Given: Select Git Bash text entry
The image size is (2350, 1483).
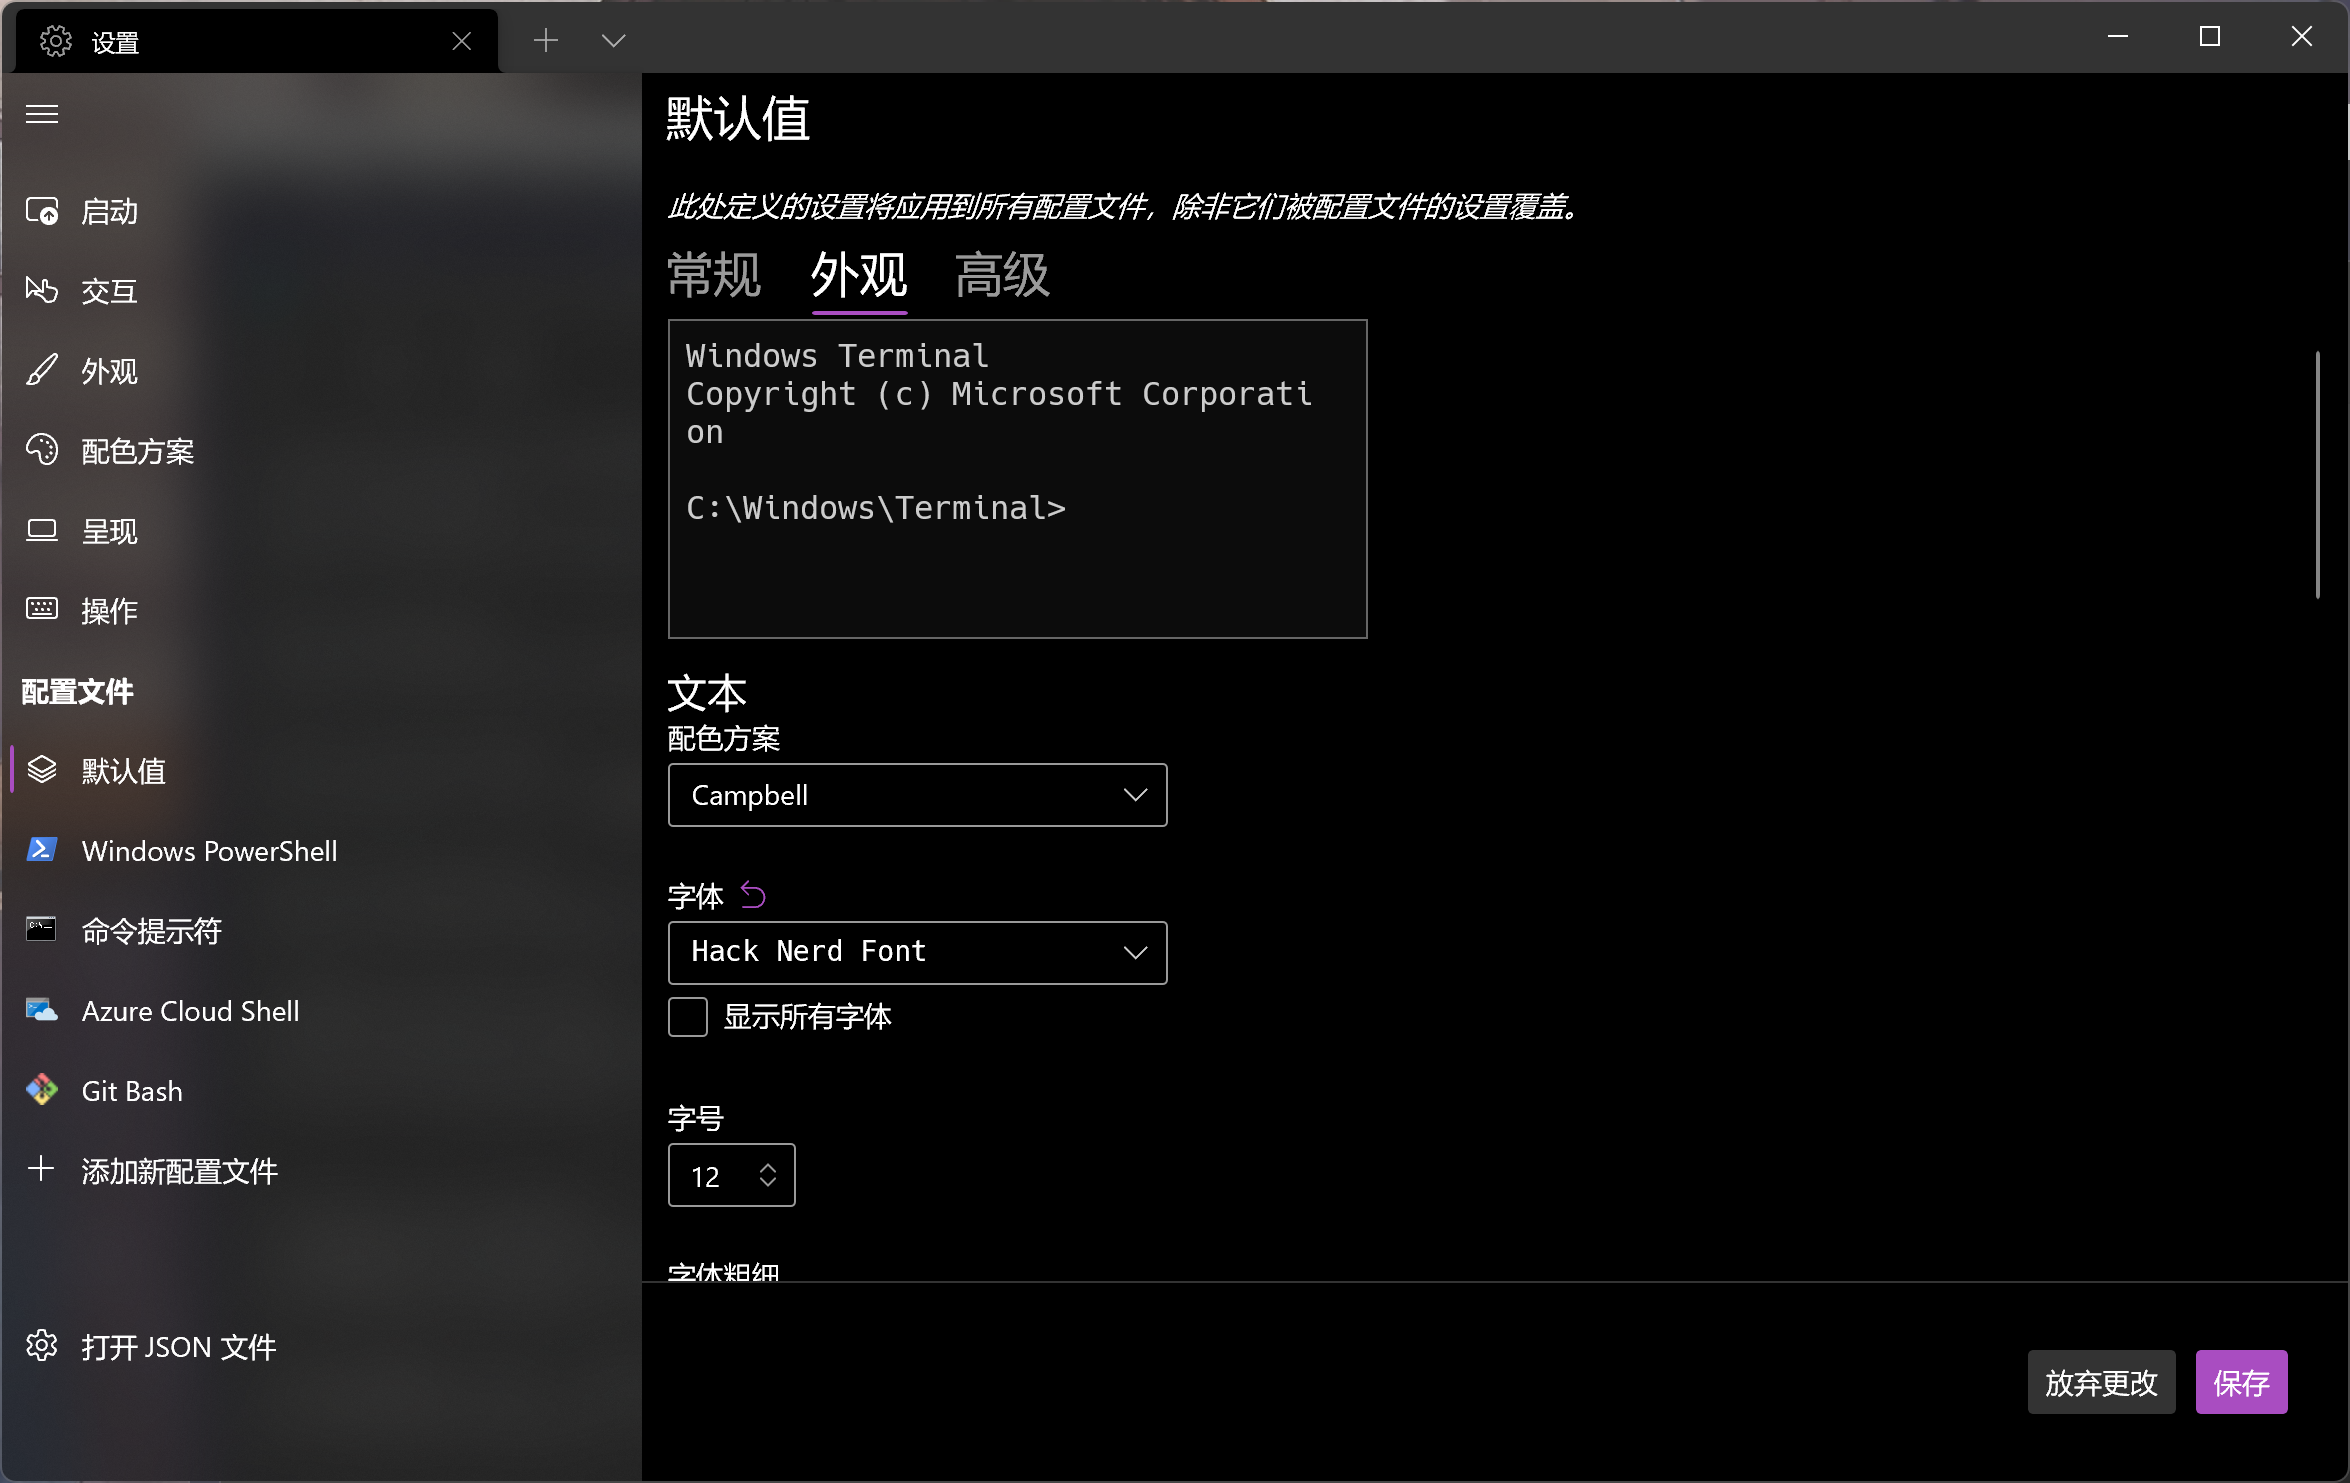Looking at the screenshot, I should tap(132, 1091).
